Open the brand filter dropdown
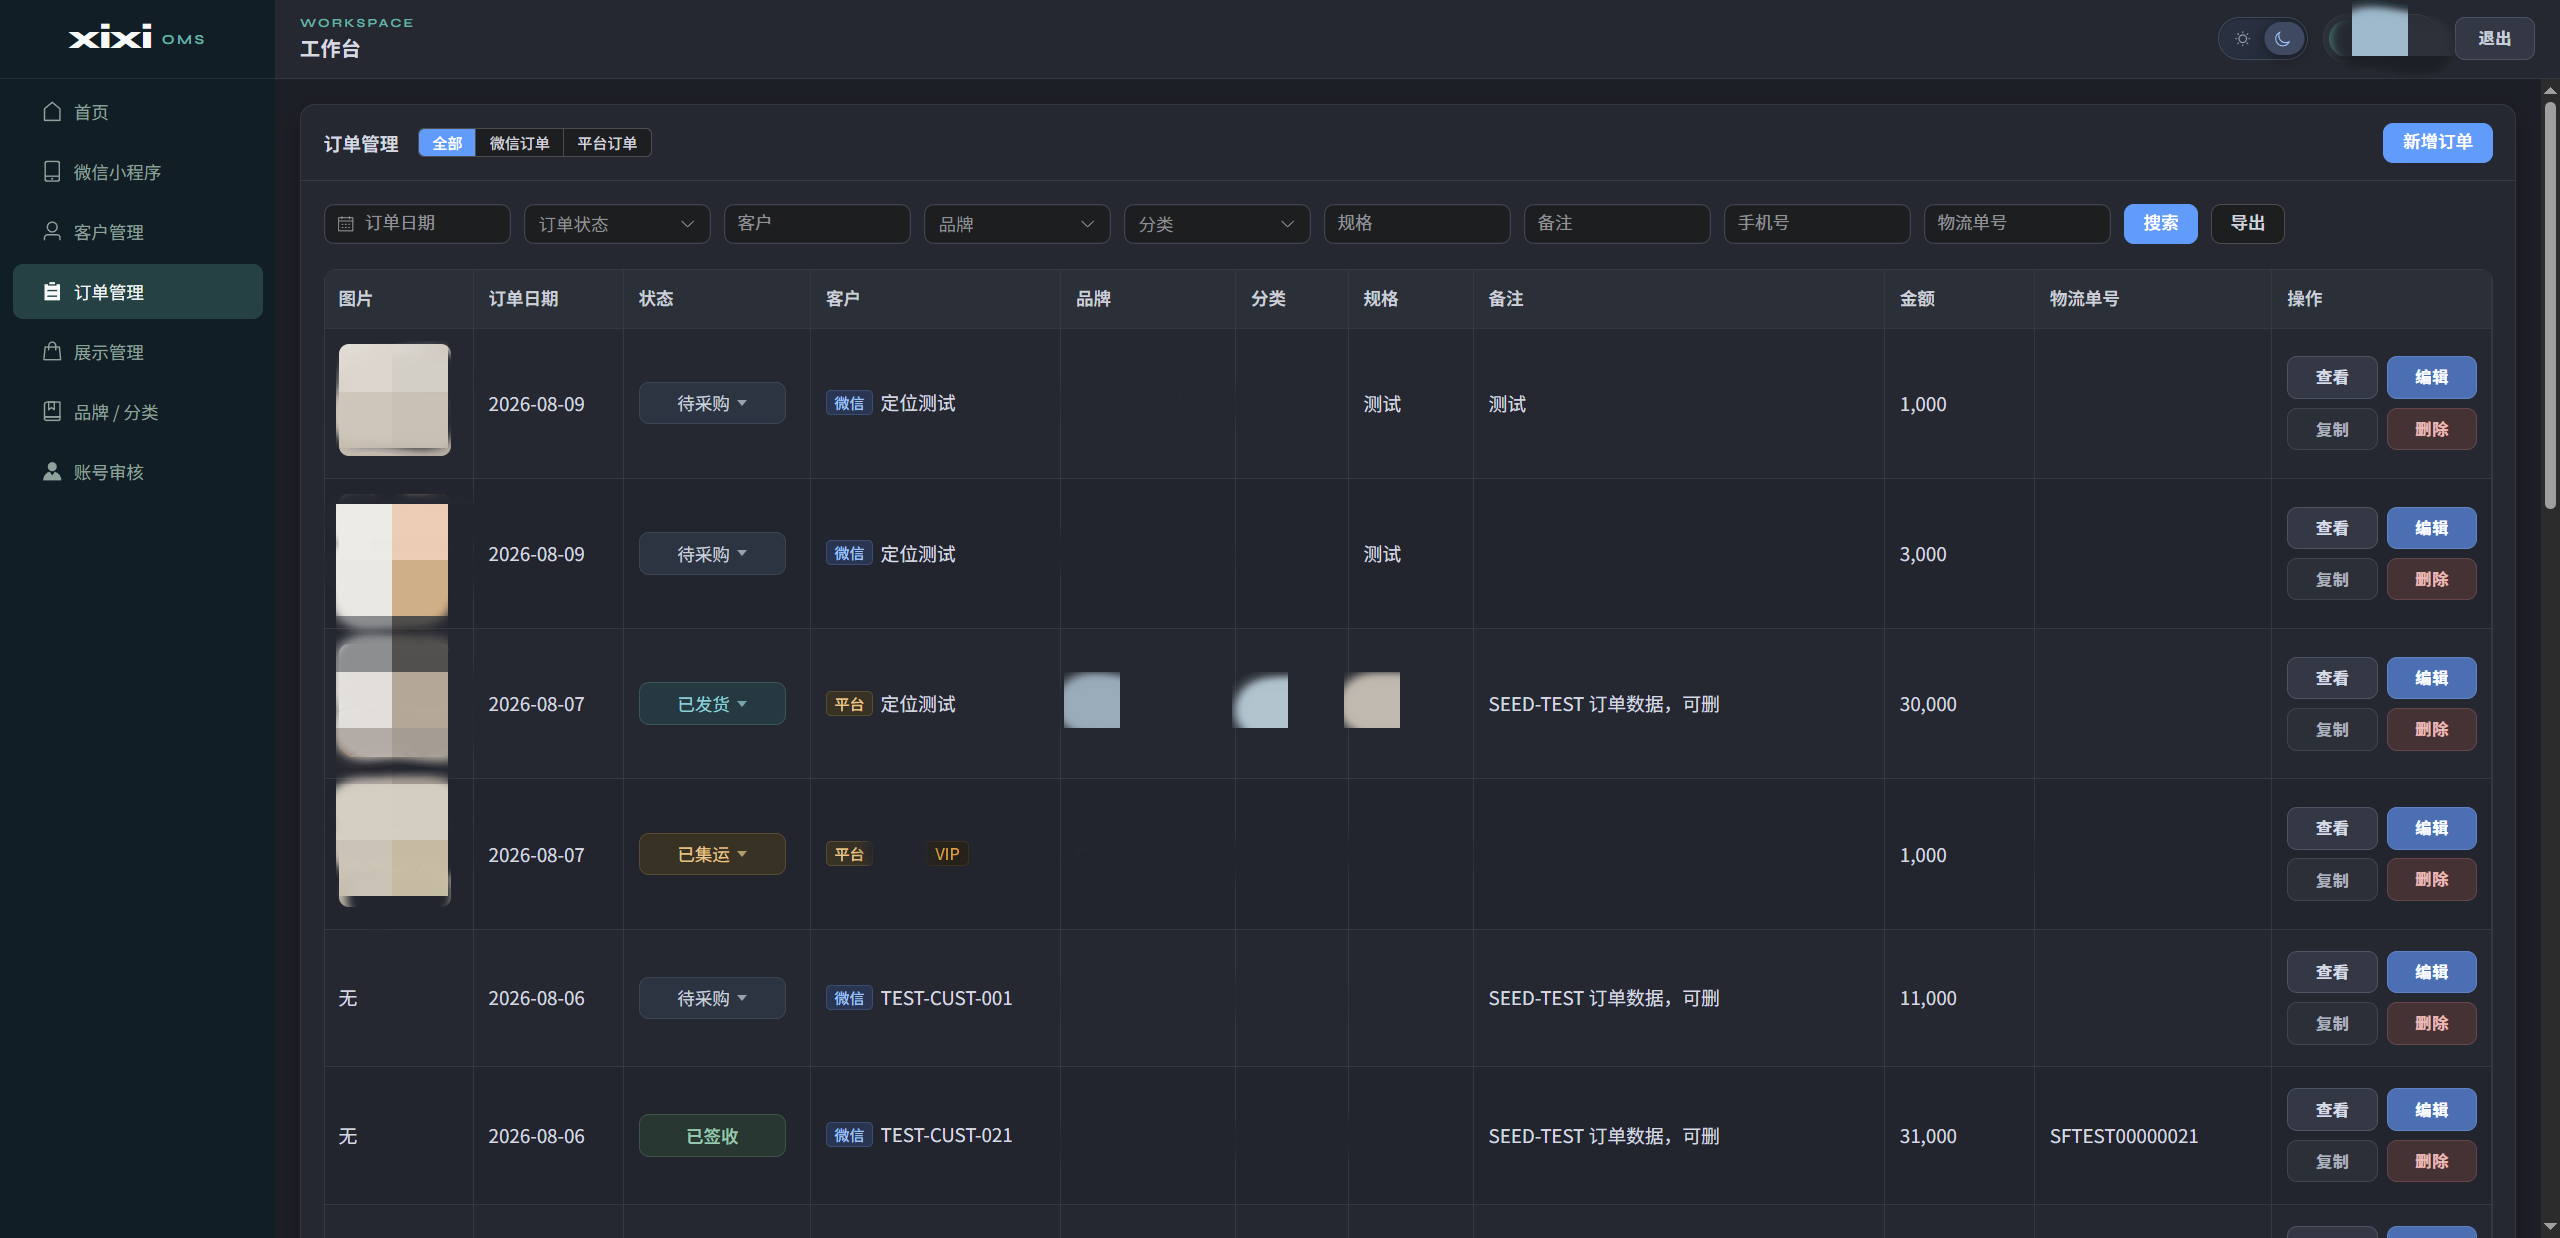 point(1017,224)
